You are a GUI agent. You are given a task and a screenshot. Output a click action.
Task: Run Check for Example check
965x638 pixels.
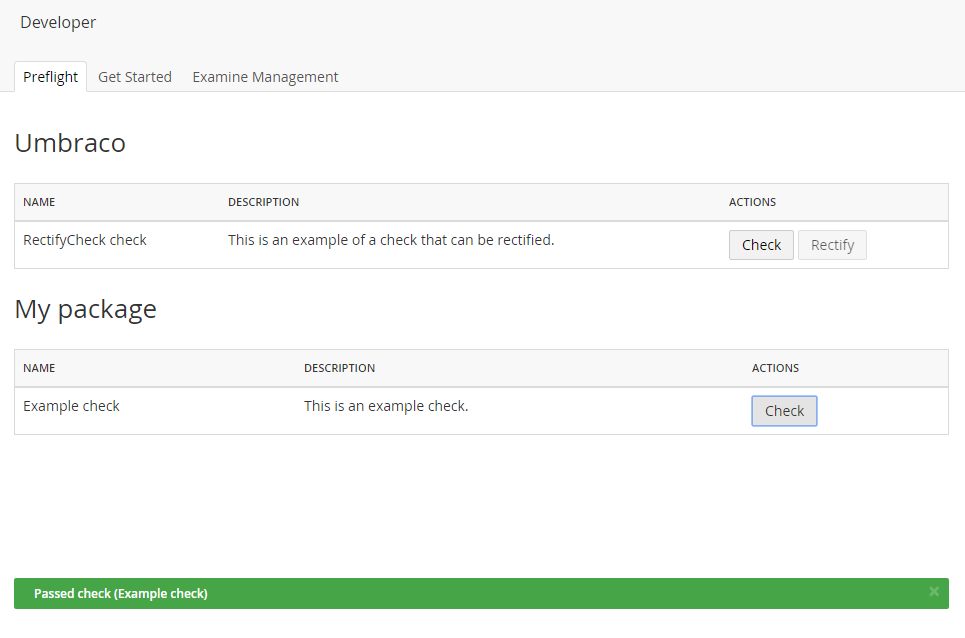[784, 411]
